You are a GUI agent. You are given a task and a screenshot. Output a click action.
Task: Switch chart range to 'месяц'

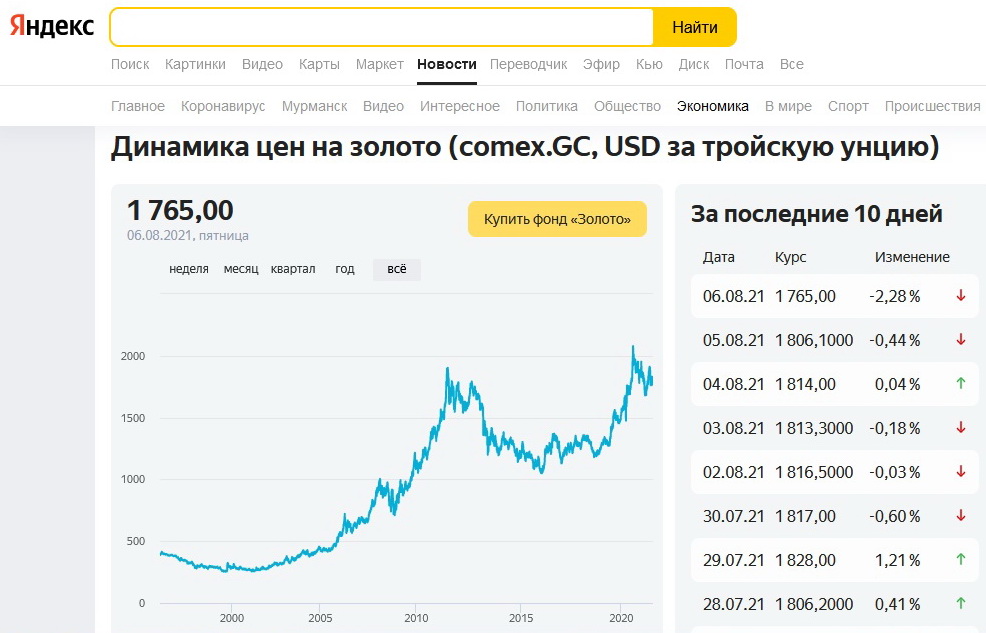[x=241, y=270]
